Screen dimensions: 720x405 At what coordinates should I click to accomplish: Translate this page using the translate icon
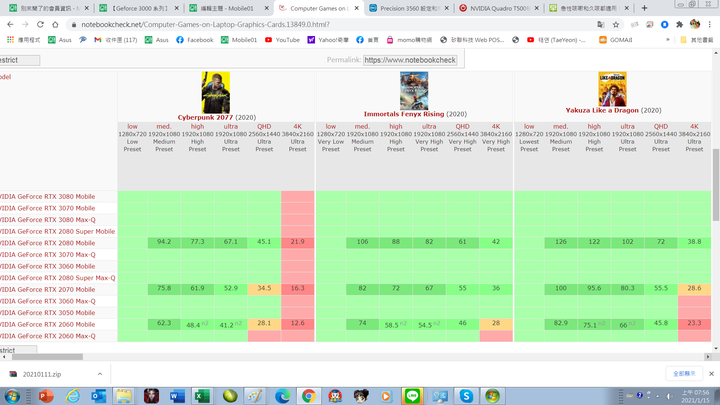point(601,24)
